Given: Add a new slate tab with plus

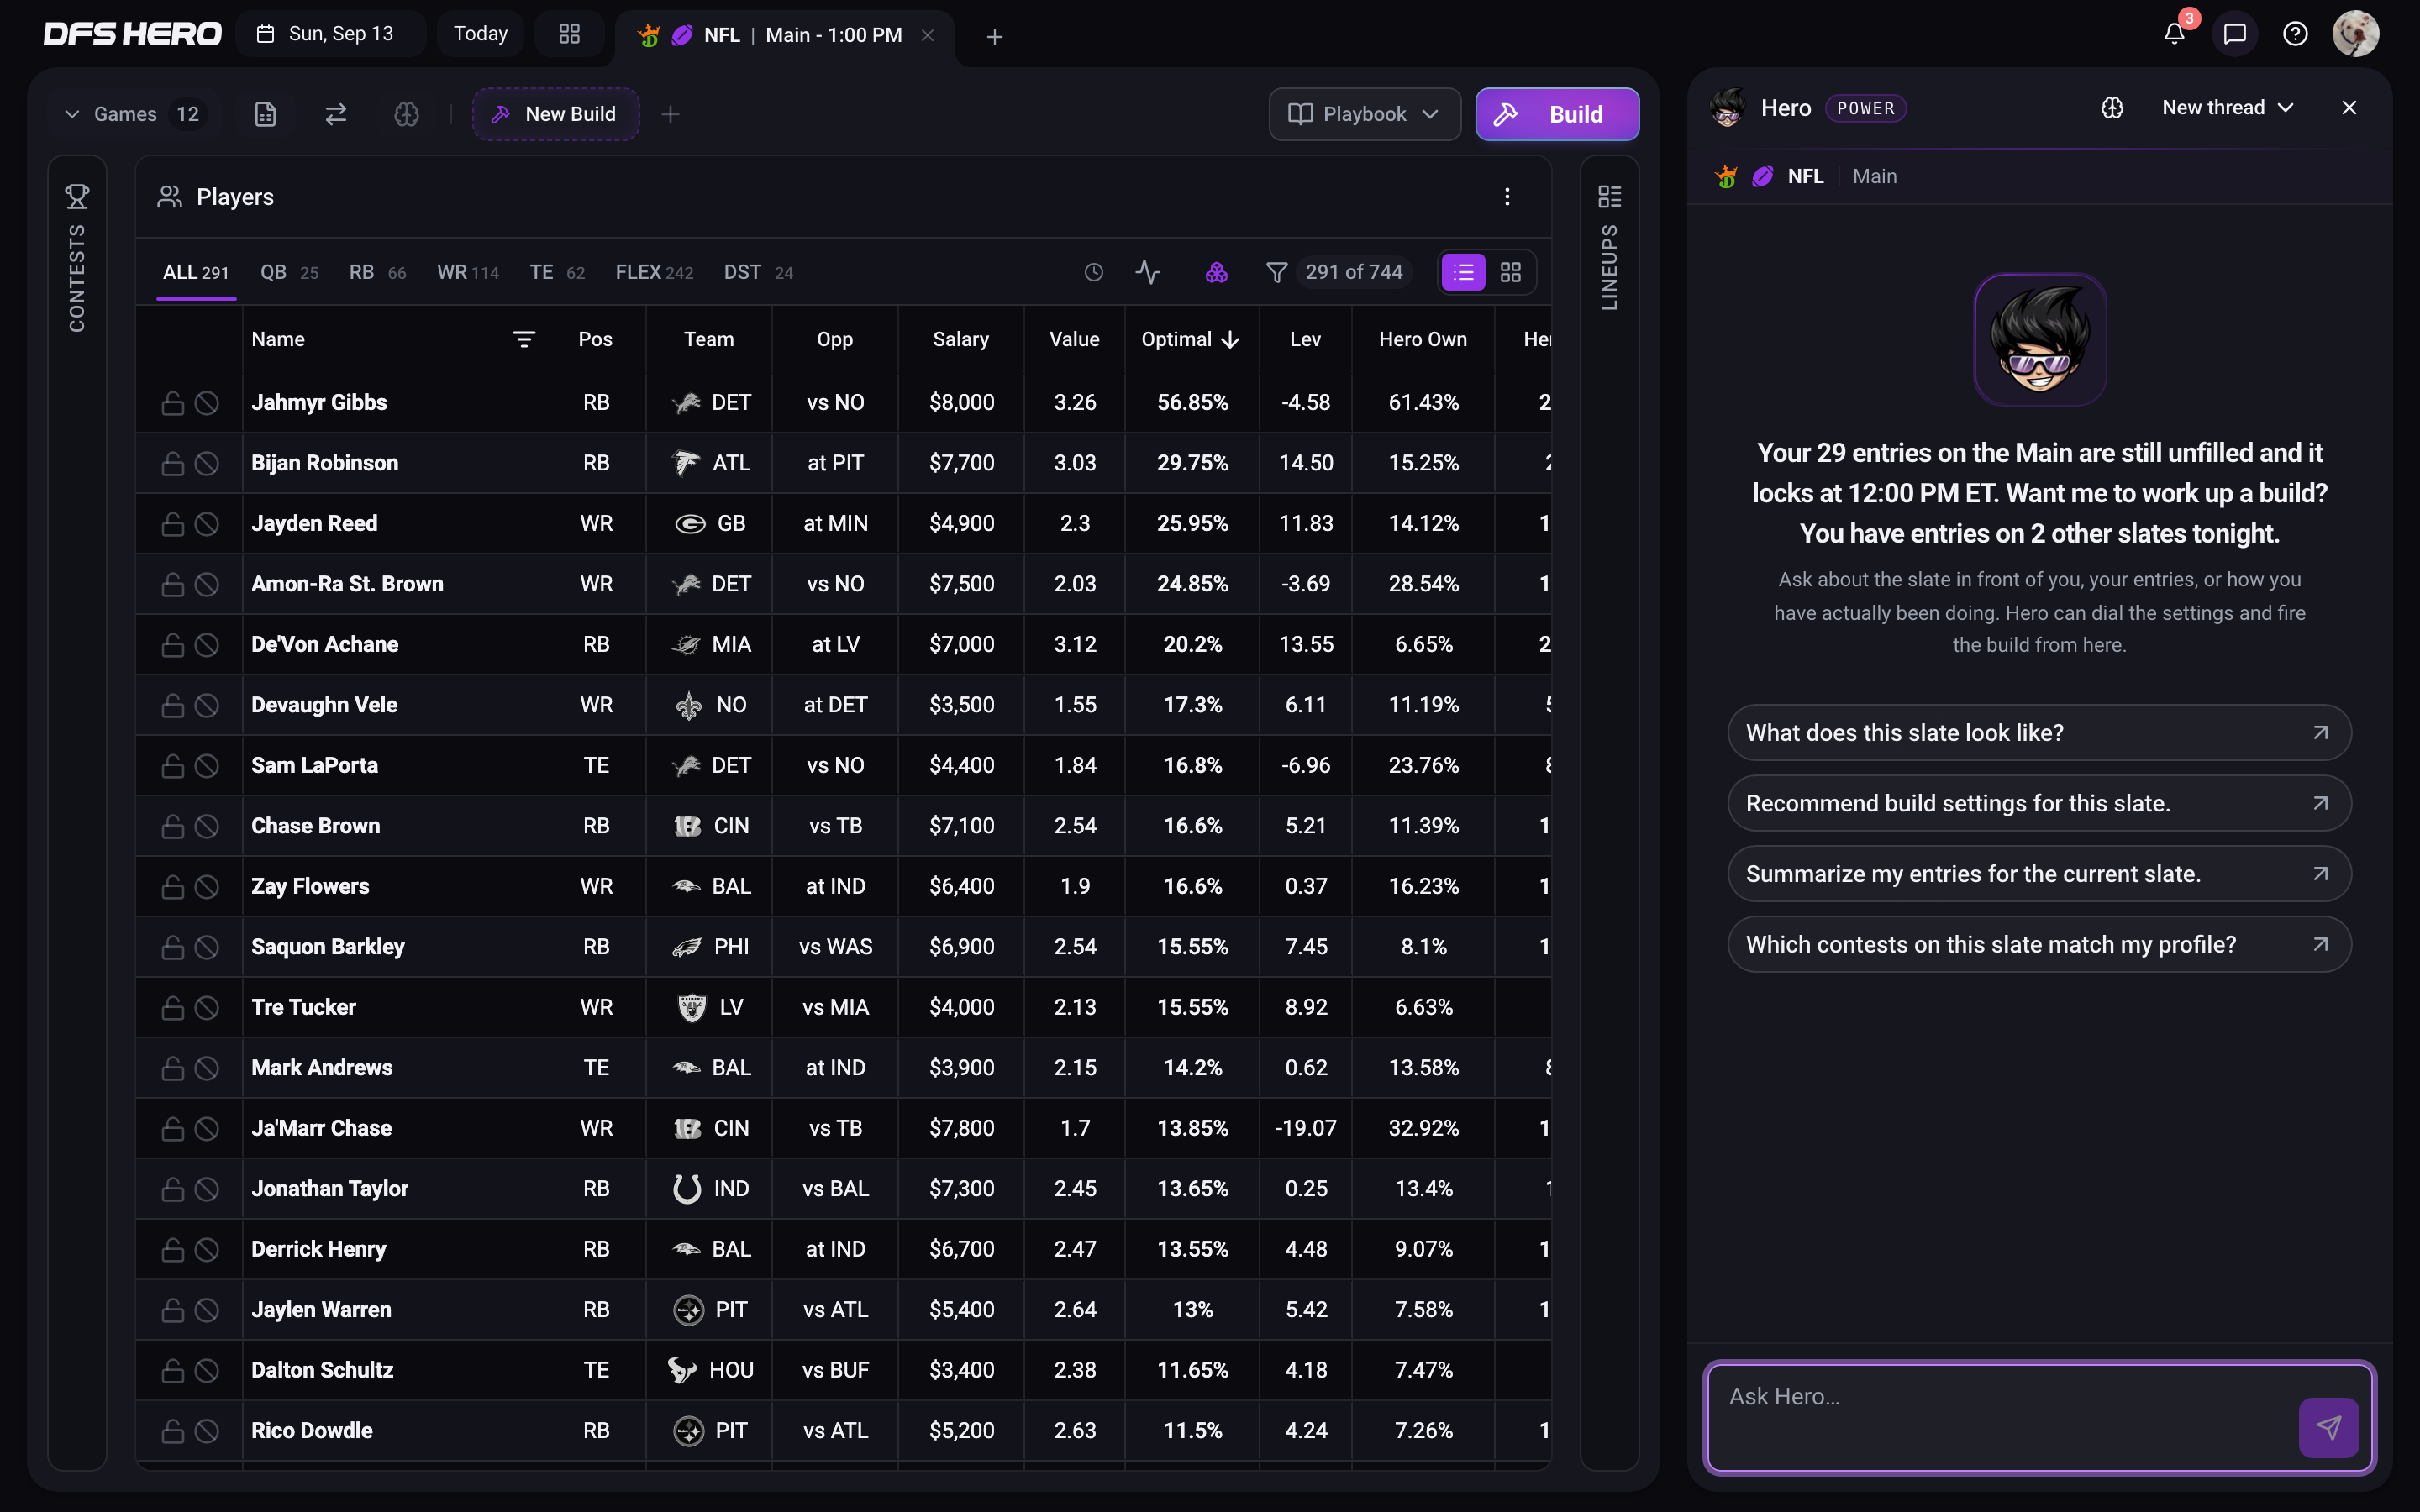Looking at the screenshot, I should click(994, 37).
